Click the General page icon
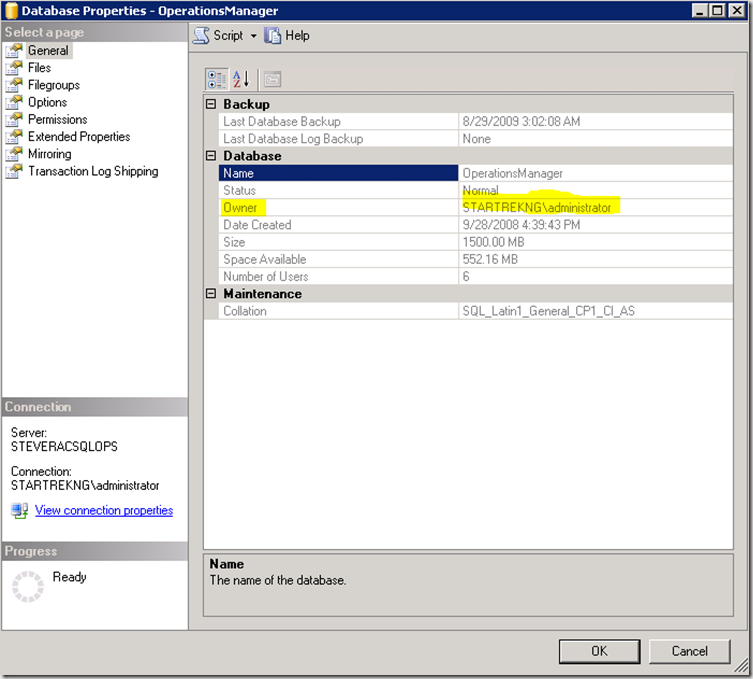The width and height of the screenshot is (753, 679). [14, 50]
